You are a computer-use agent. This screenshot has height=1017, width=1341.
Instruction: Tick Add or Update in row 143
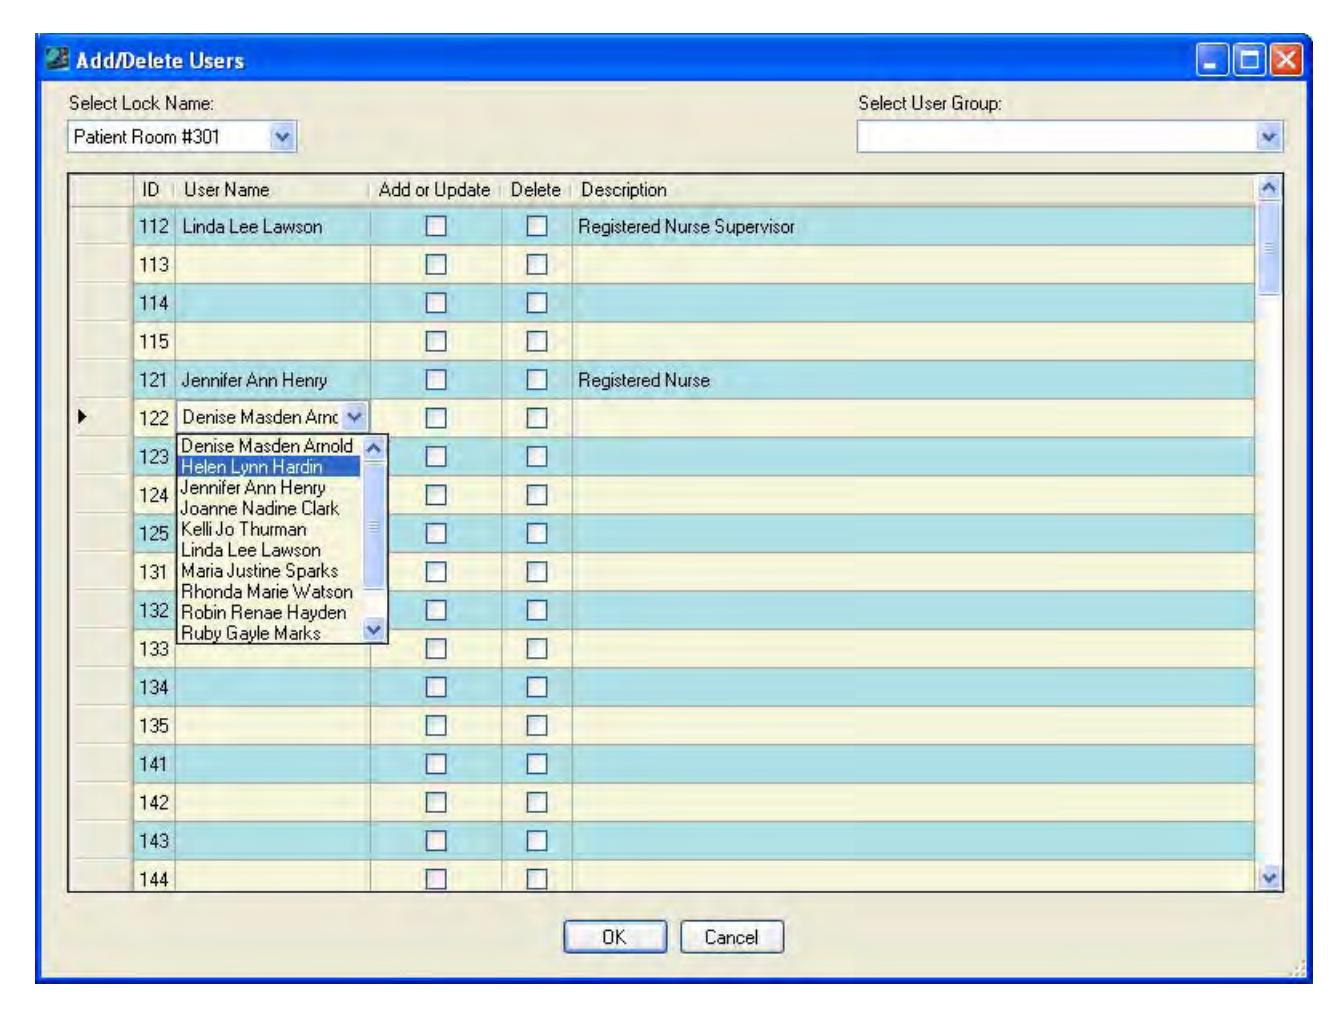[436, 841]
